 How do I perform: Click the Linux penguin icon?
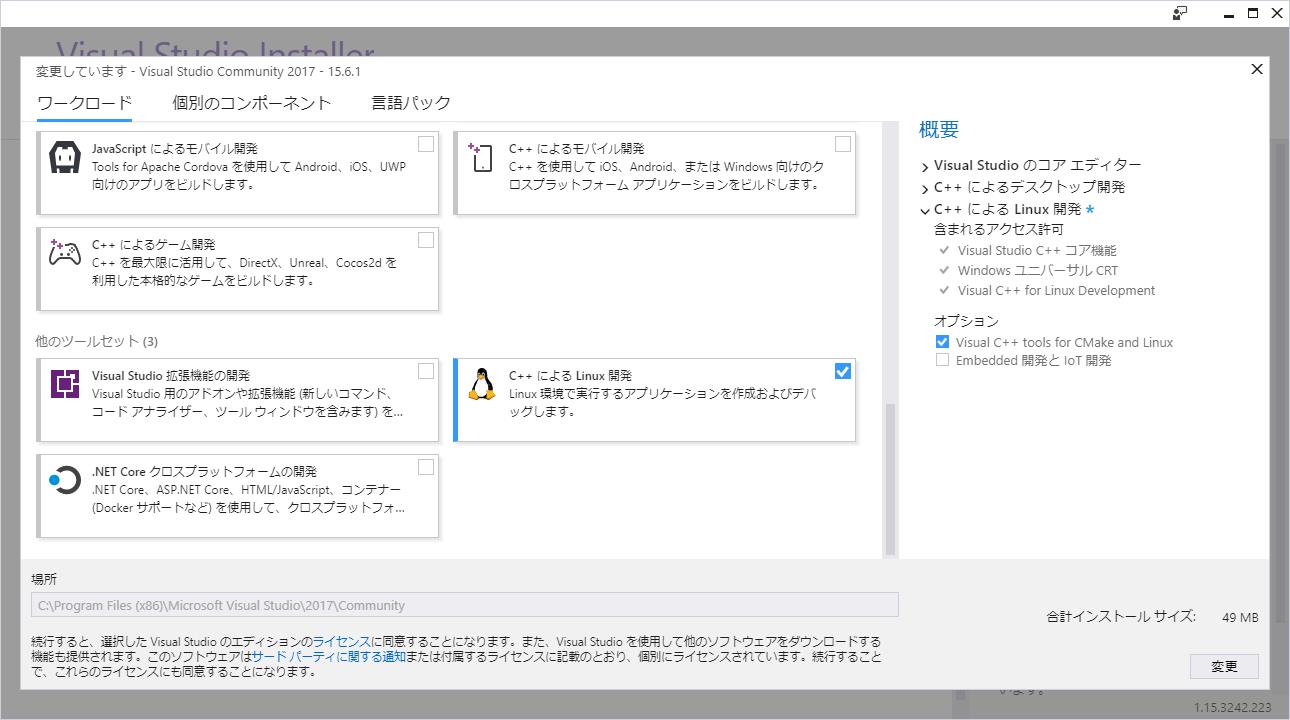[x=482, y=384]
